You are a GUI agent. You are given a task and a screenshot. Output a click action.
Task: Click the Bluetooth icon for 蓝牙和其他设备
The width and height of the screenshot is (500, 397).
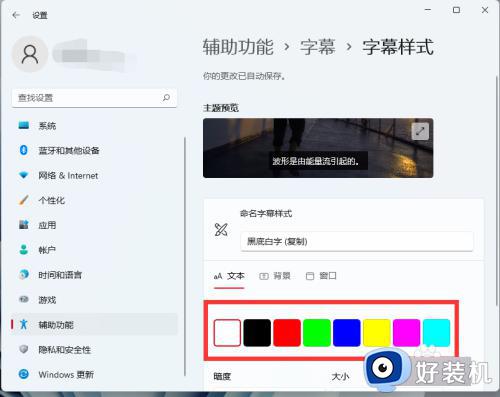coord(23,150)
